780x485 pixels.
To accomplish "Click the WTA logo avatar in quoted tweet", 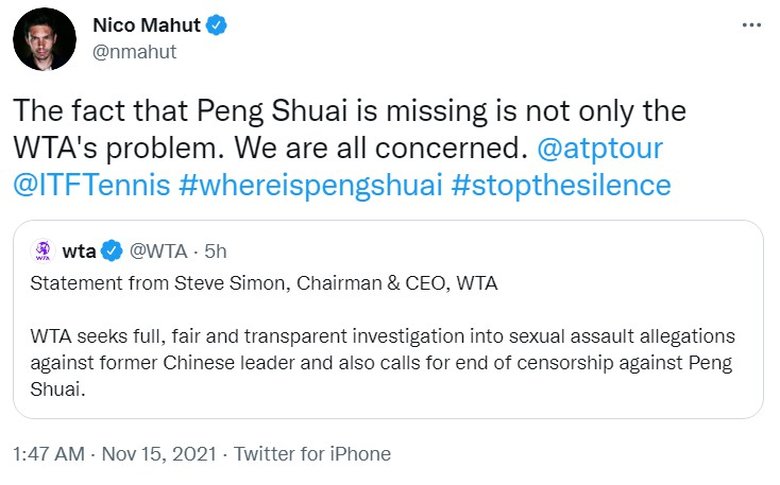I will [x=43, y=250].
